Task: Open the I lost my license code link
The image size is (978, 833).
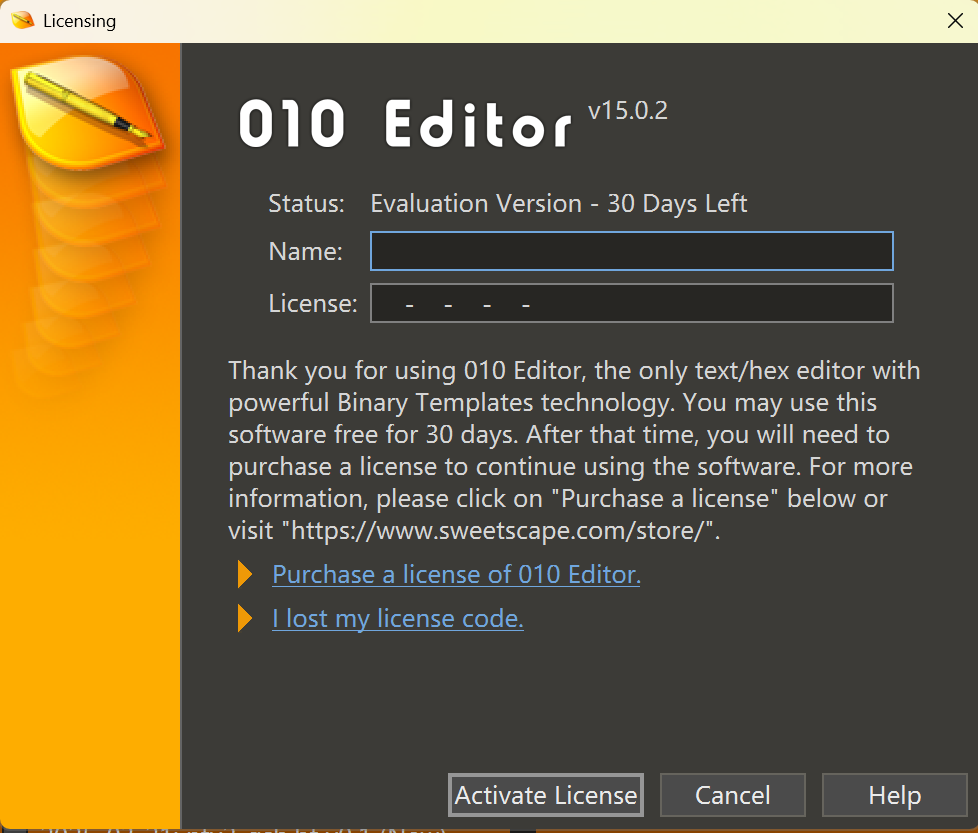Action: pyautogui.click(x=398, y=619)
